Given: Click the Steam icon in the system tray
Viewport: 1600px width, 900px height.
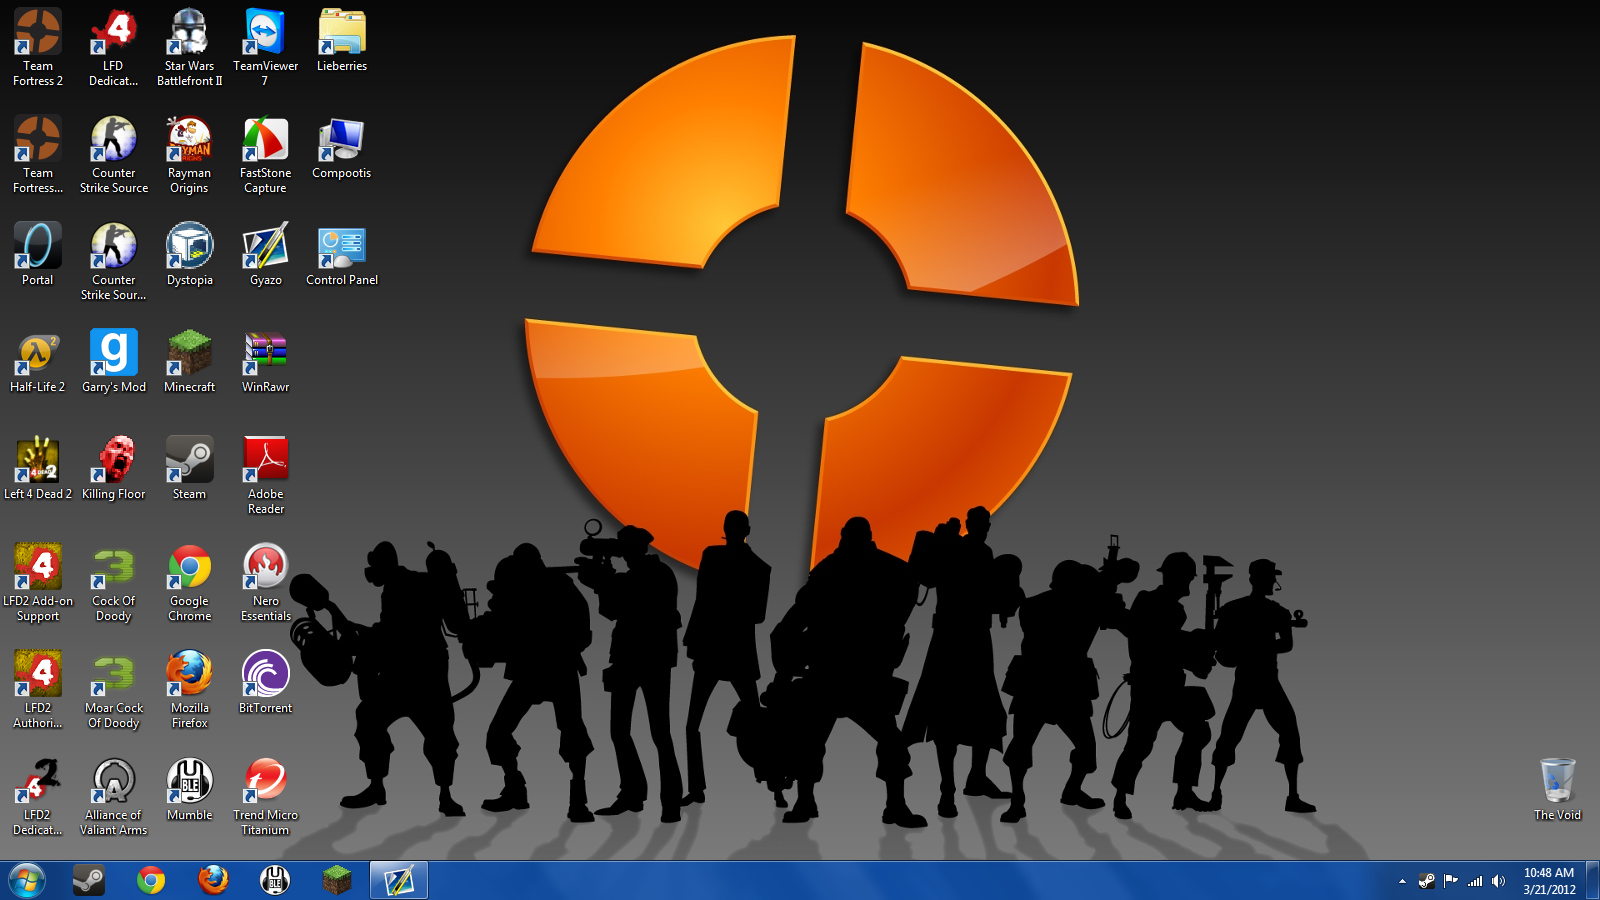Looking at the screenshot, I should 1427,881.
